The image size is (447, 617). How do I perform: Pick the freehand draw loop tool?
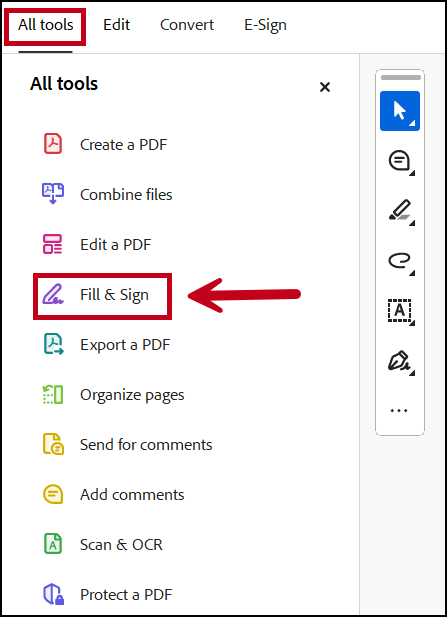(400, 261)
